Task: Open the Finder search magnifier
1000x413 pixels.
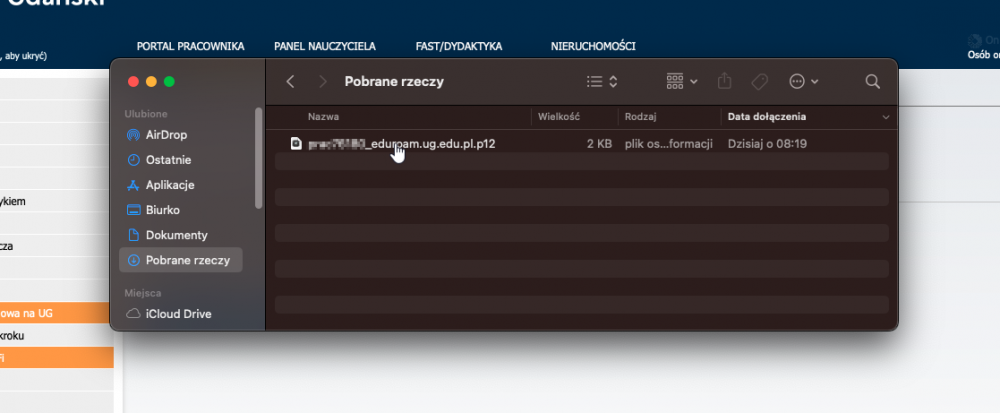Action: [872, 81]
